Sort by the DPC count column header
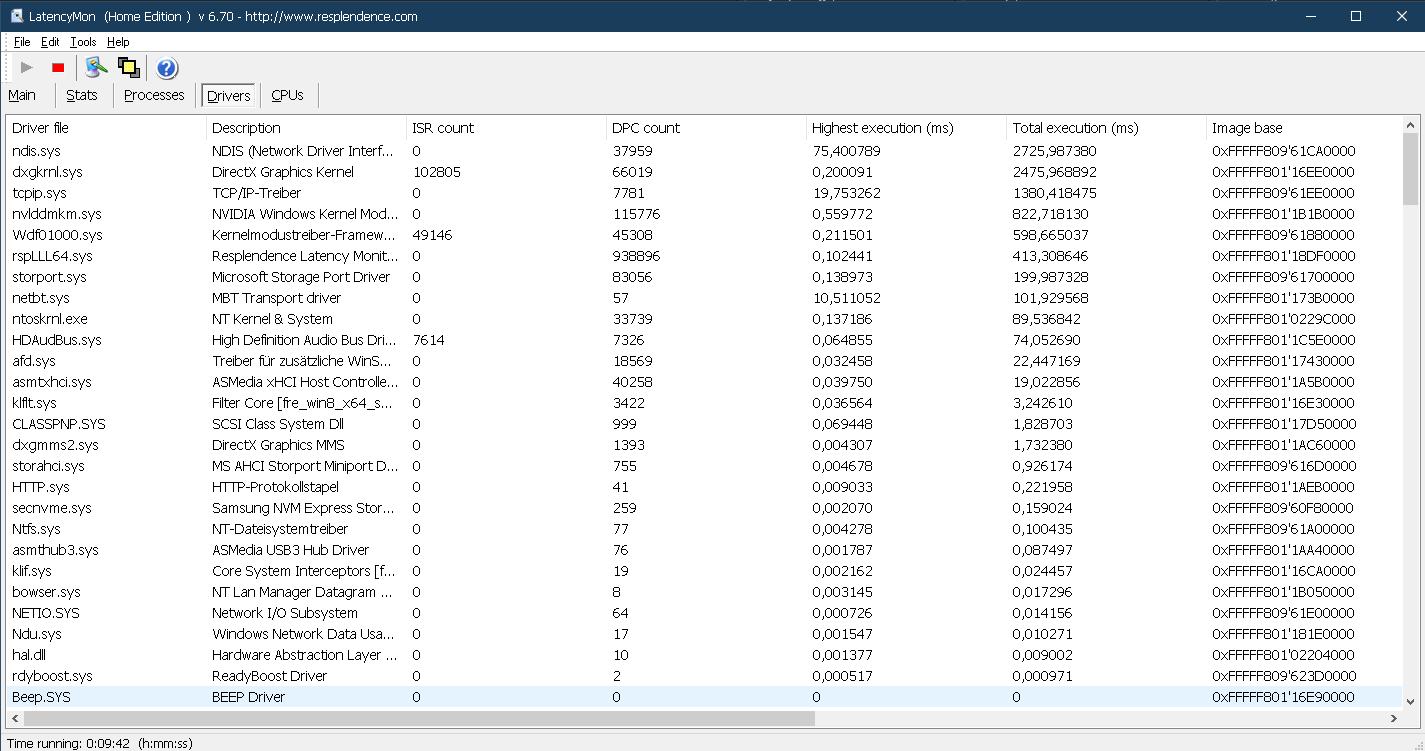The height and width of the screenshot is (751, 1425). (x=706, y=128)
